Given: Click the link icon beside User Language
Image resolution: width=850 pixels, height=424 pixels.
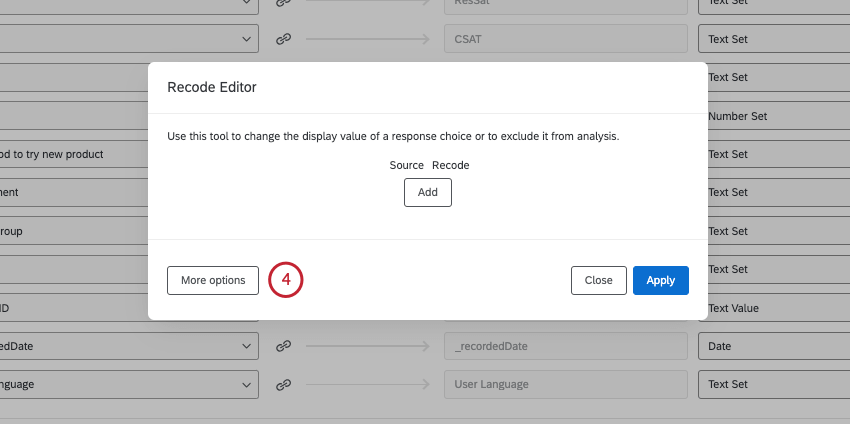Looking at the screenshot, I should tap(283, 384).
